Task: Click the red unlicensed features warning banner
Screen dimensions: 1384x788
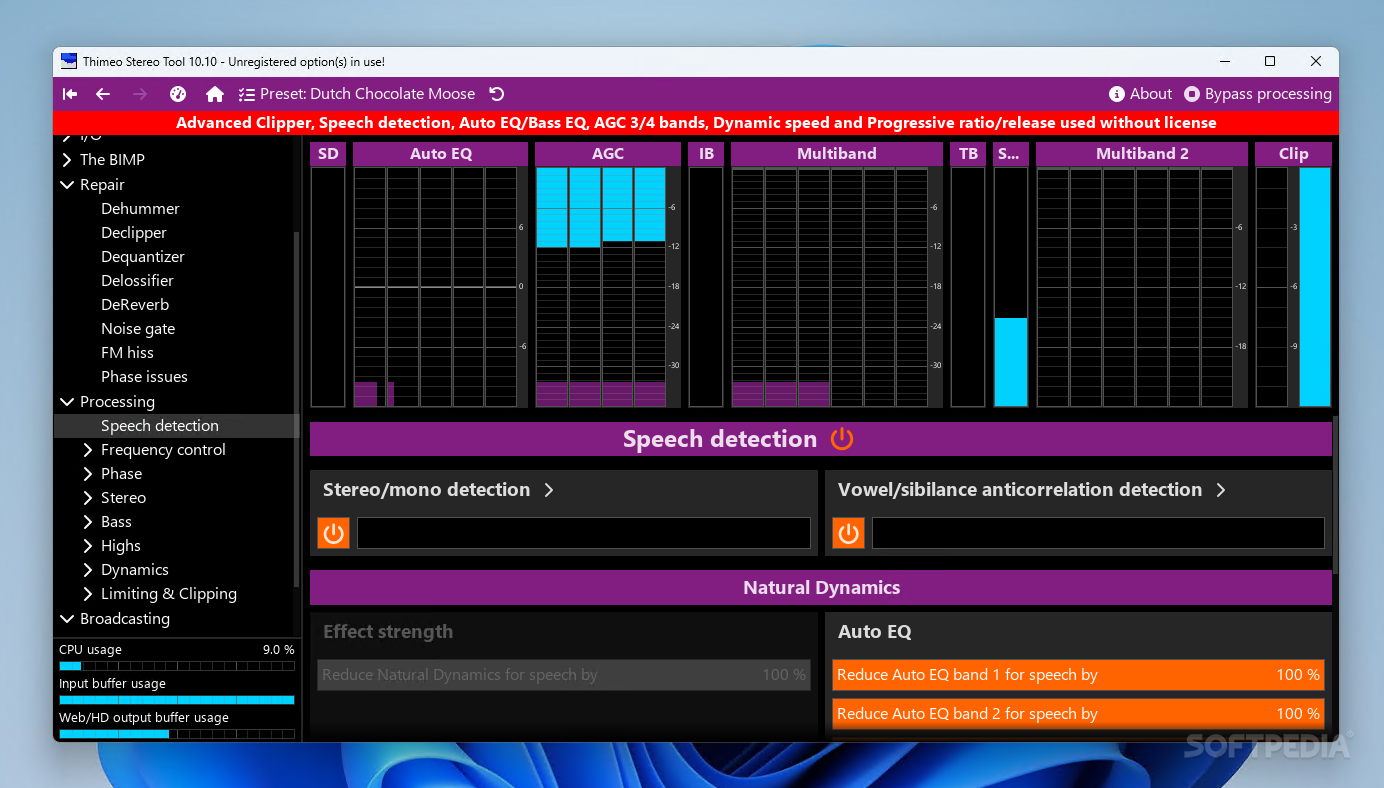Action: 696,123
